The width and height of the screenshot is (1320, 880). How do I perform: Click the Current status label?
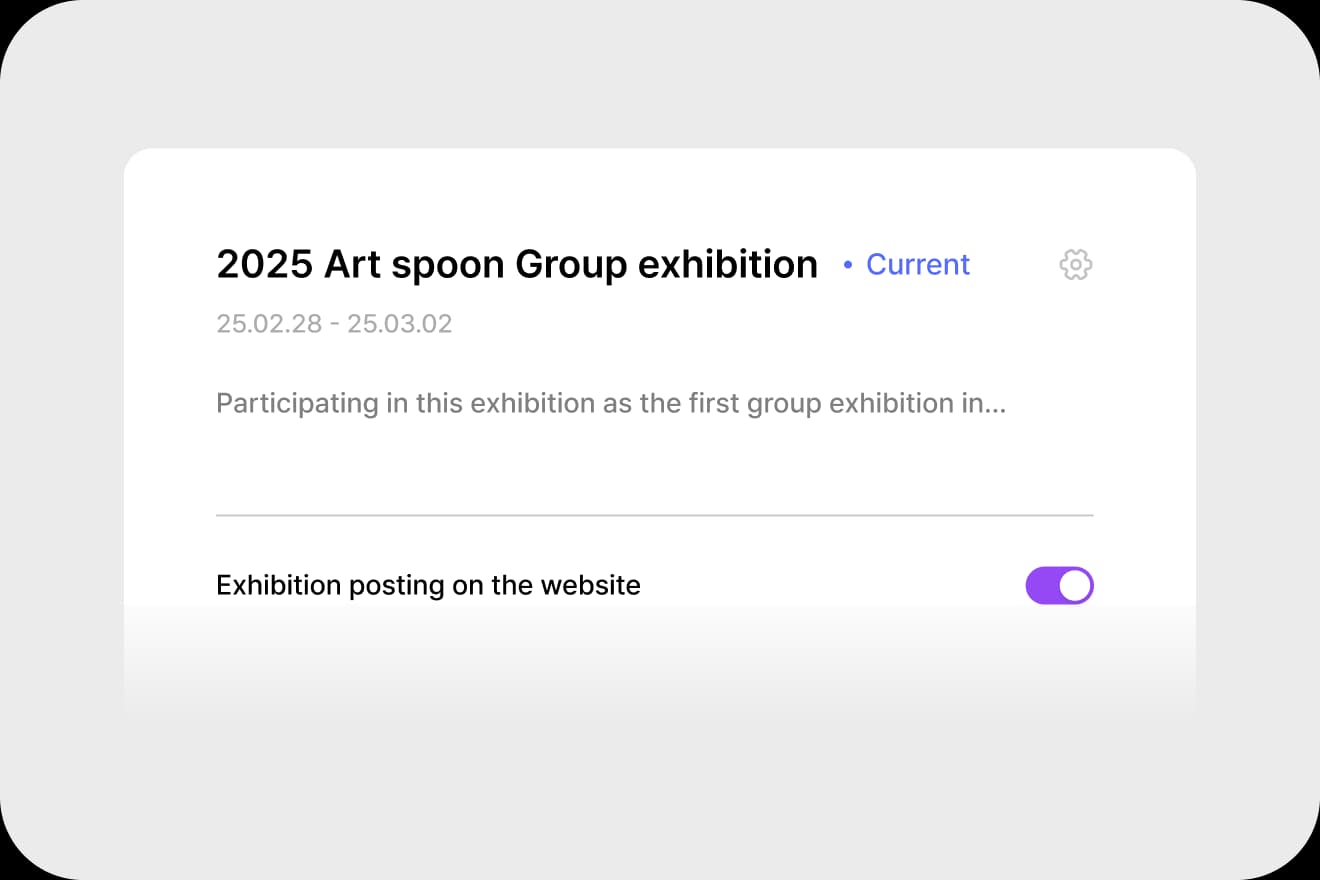click(917, 265)
